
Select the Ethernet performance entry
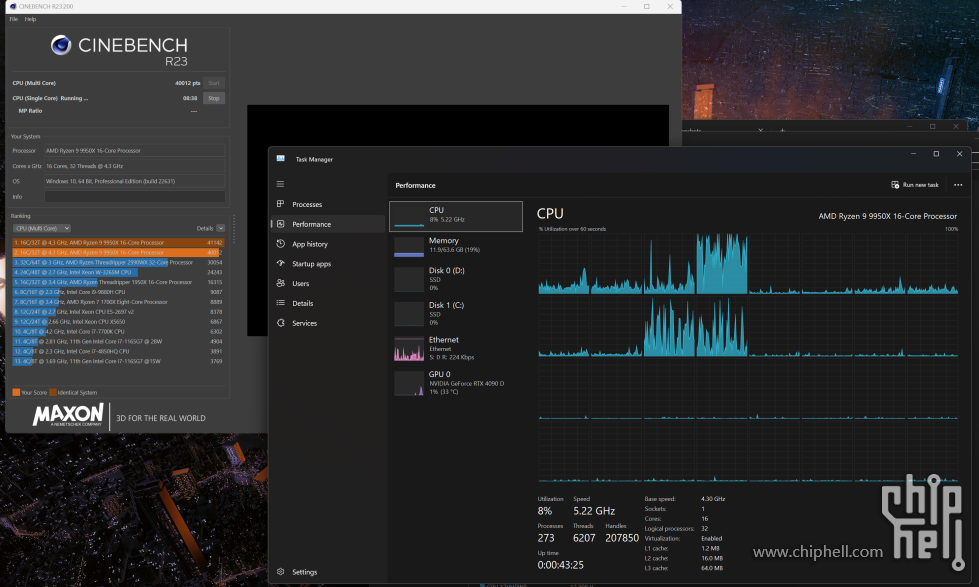(x=456, y=348)
